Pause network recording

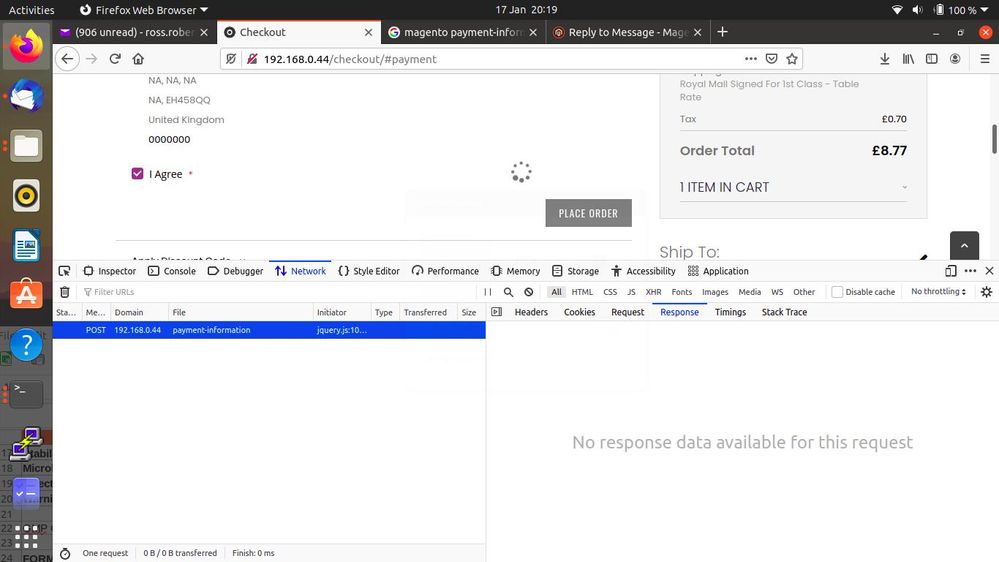pyautogui.click(x=488, y=292)
